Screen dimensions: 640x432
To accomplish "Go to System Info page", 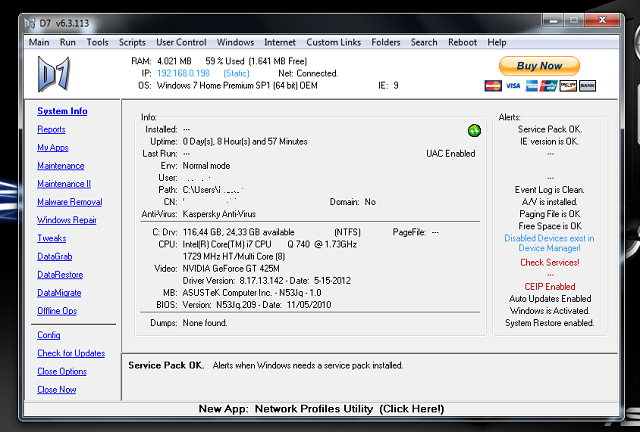I will click(x=62, y=111).
